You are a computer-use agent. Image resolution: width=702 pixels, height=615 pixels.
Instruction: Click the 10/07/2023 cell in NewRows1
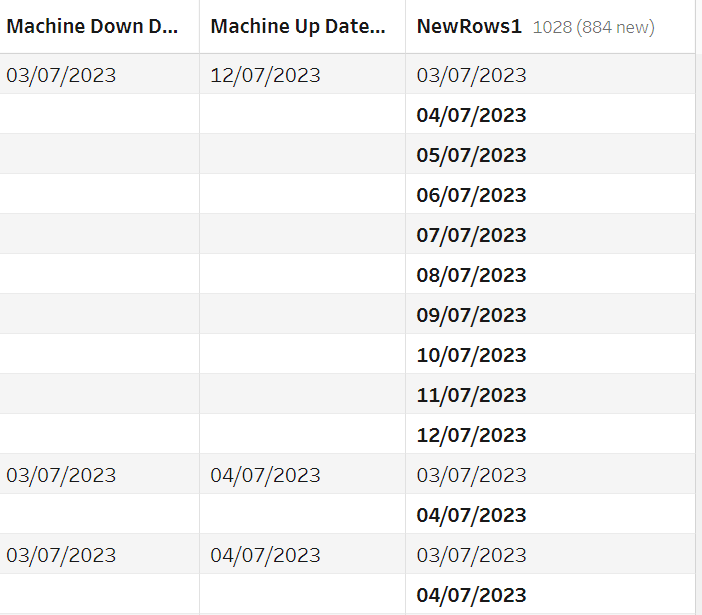(x=471, y=355)
